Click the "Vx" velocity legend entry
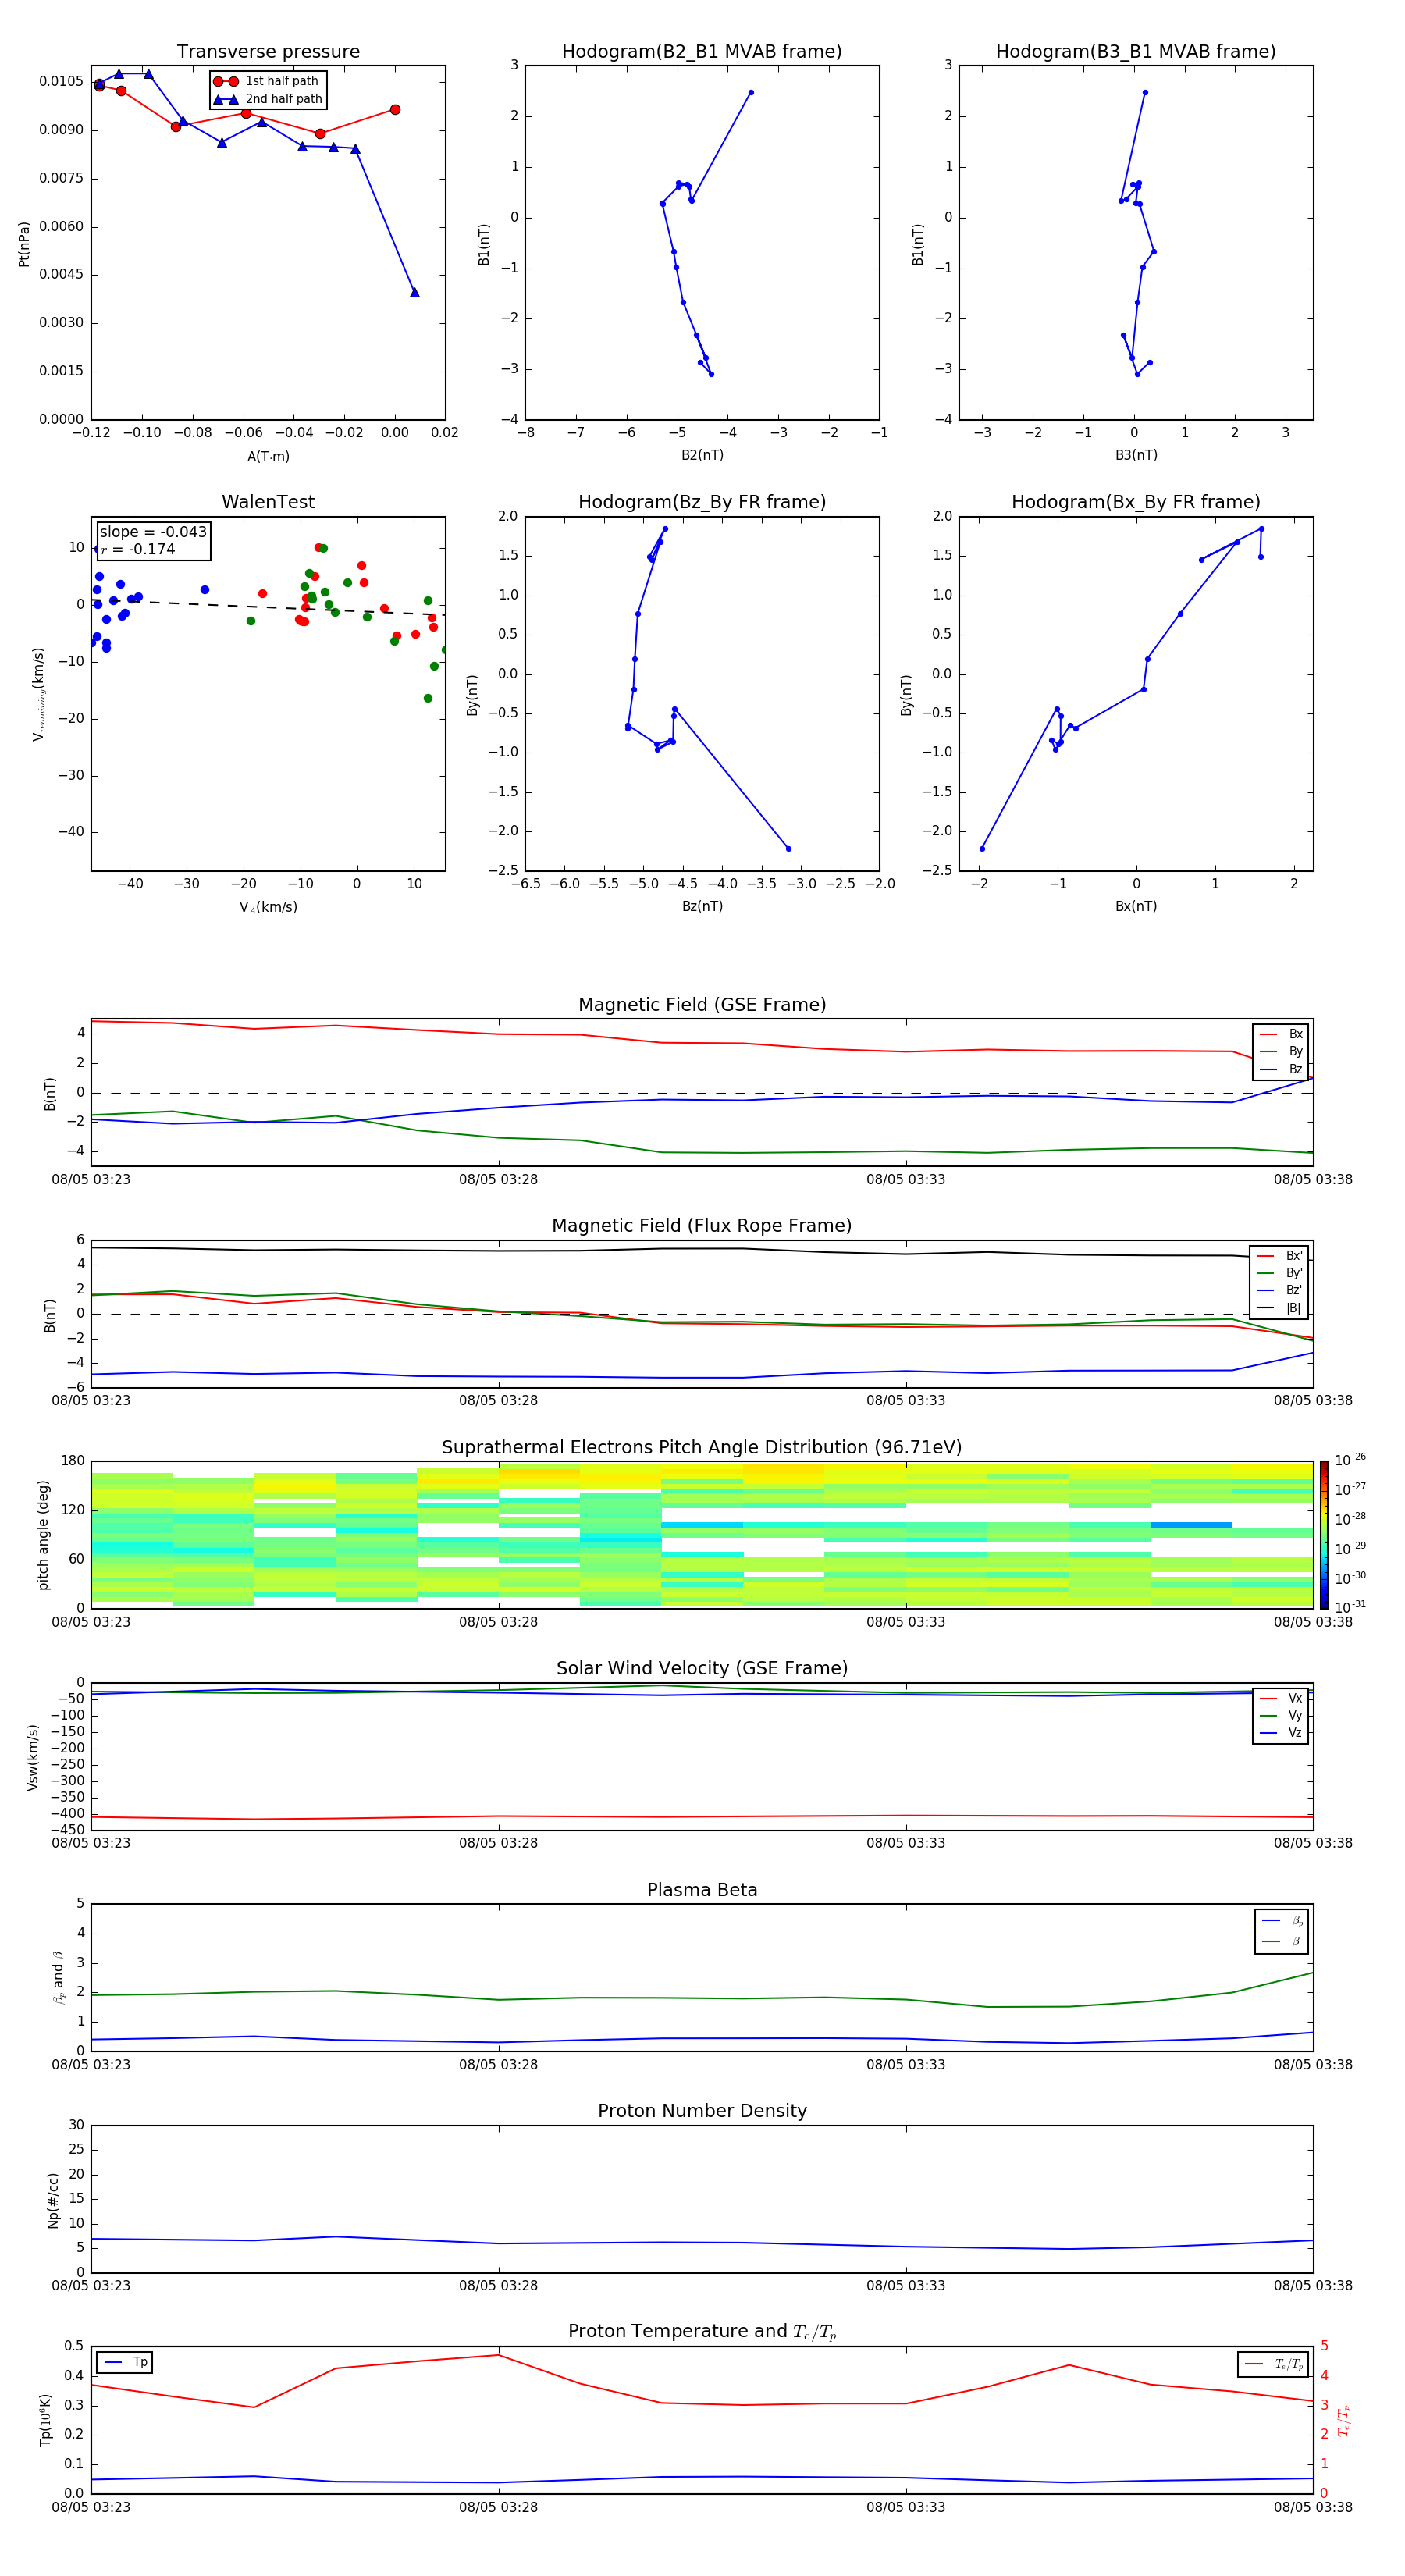The width and height of the screenshot is (1405, 2576). 1281,1698
